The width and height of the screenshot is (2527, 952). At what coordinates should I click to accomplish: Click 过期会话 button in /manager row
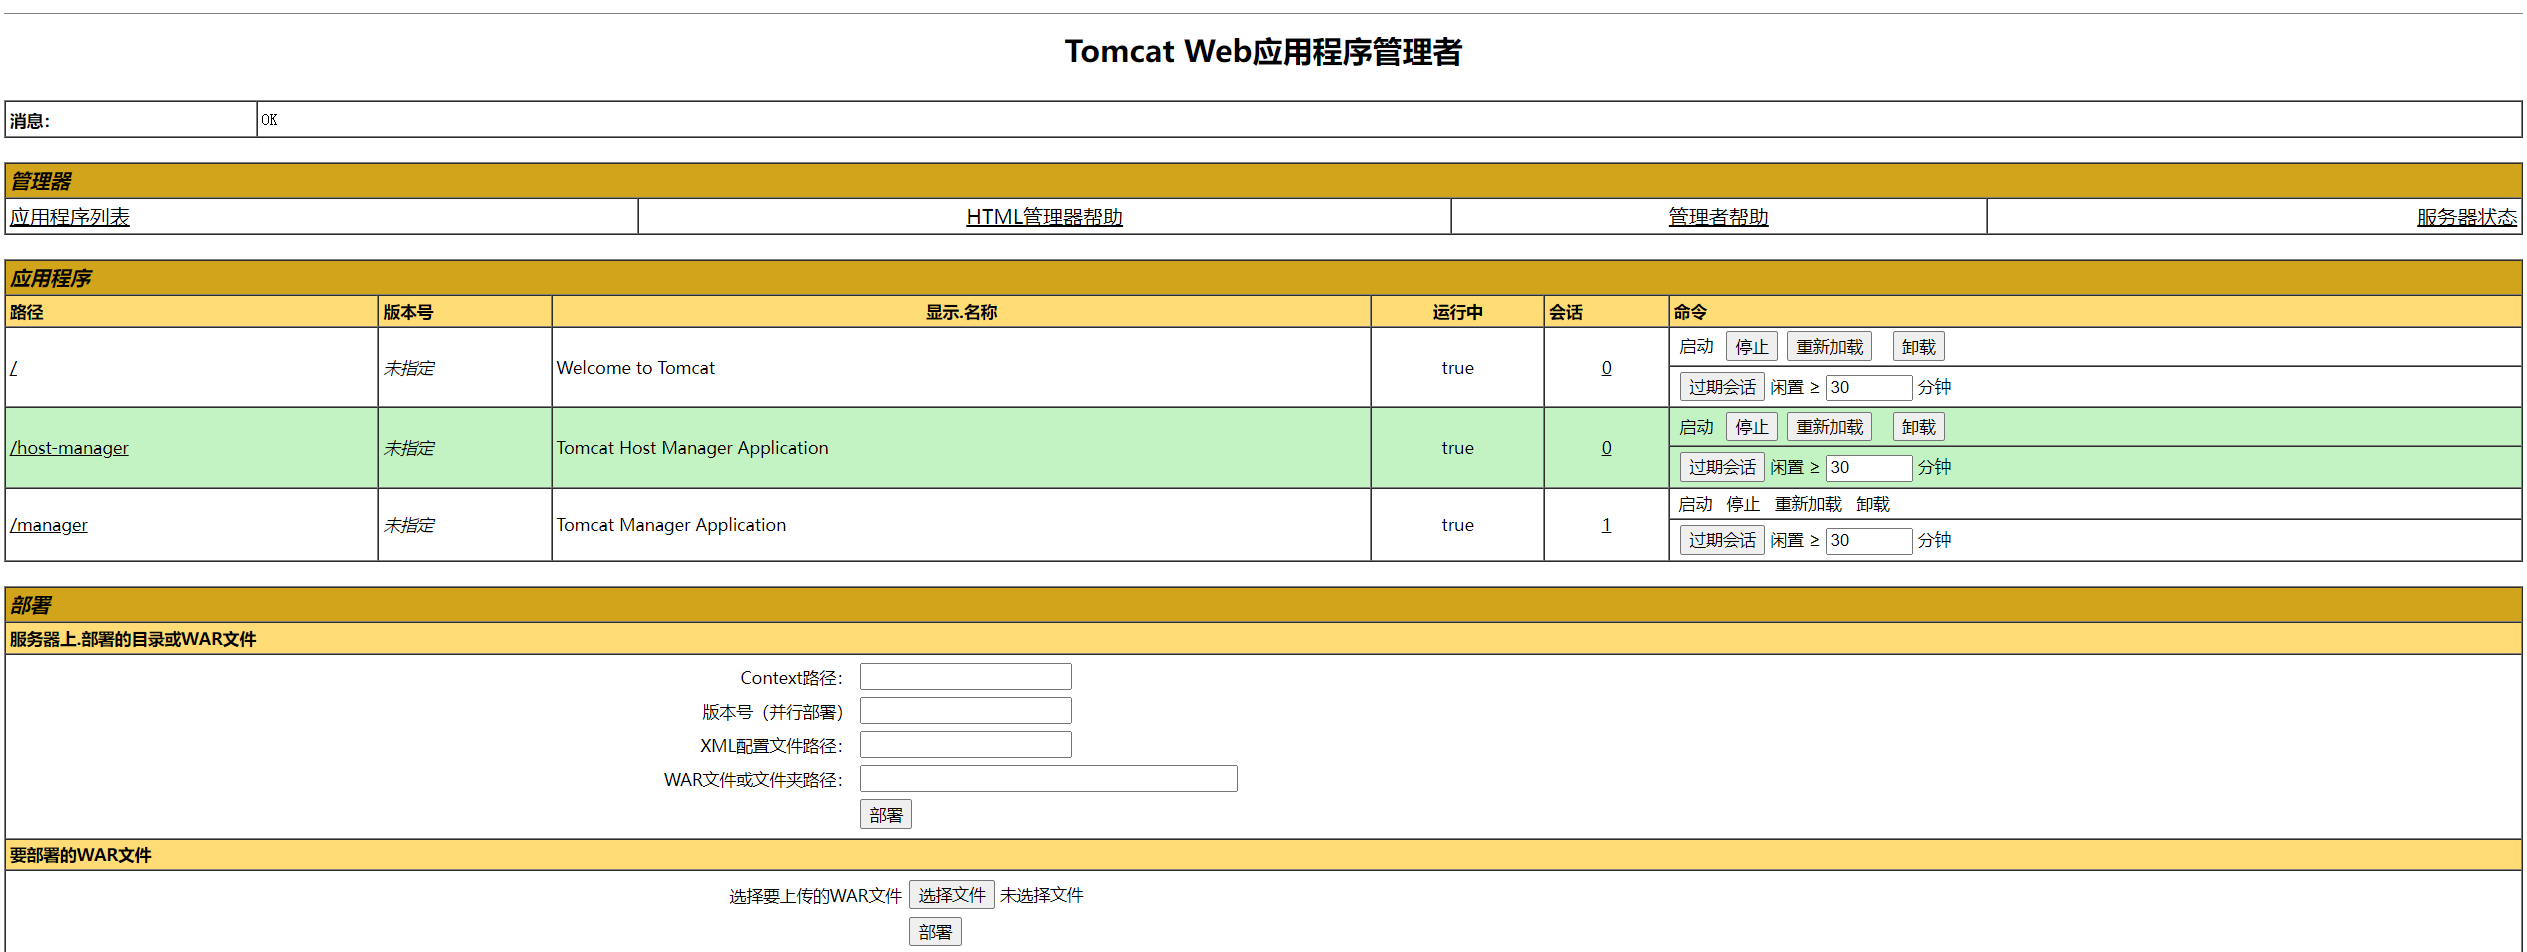pos(1722,540)
